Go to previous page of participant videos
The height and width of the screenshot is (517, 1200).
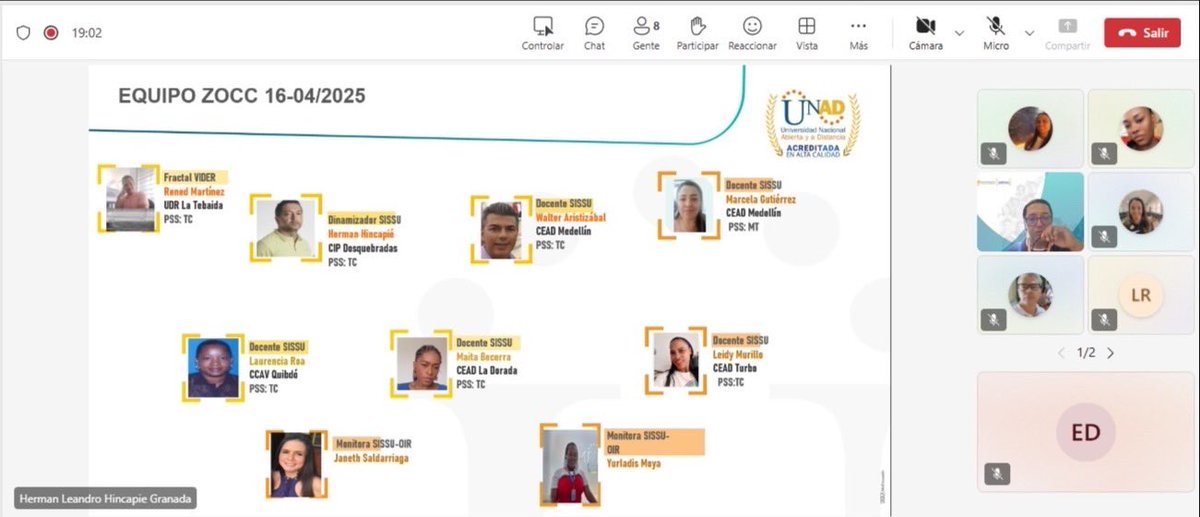point(1062,353)
